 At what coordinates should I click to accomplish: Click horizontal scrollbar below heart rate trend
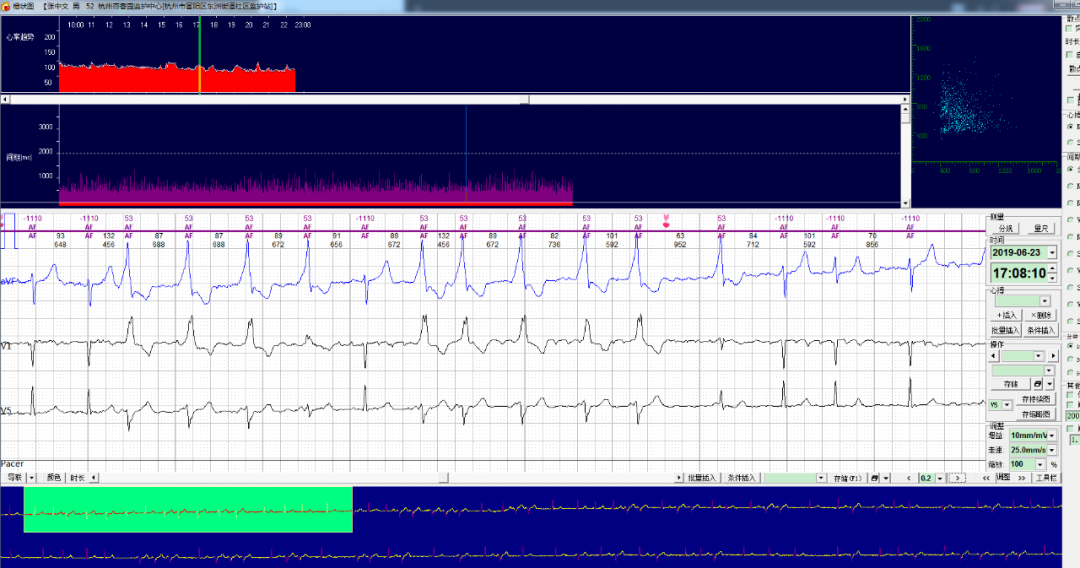click(455, 99)
